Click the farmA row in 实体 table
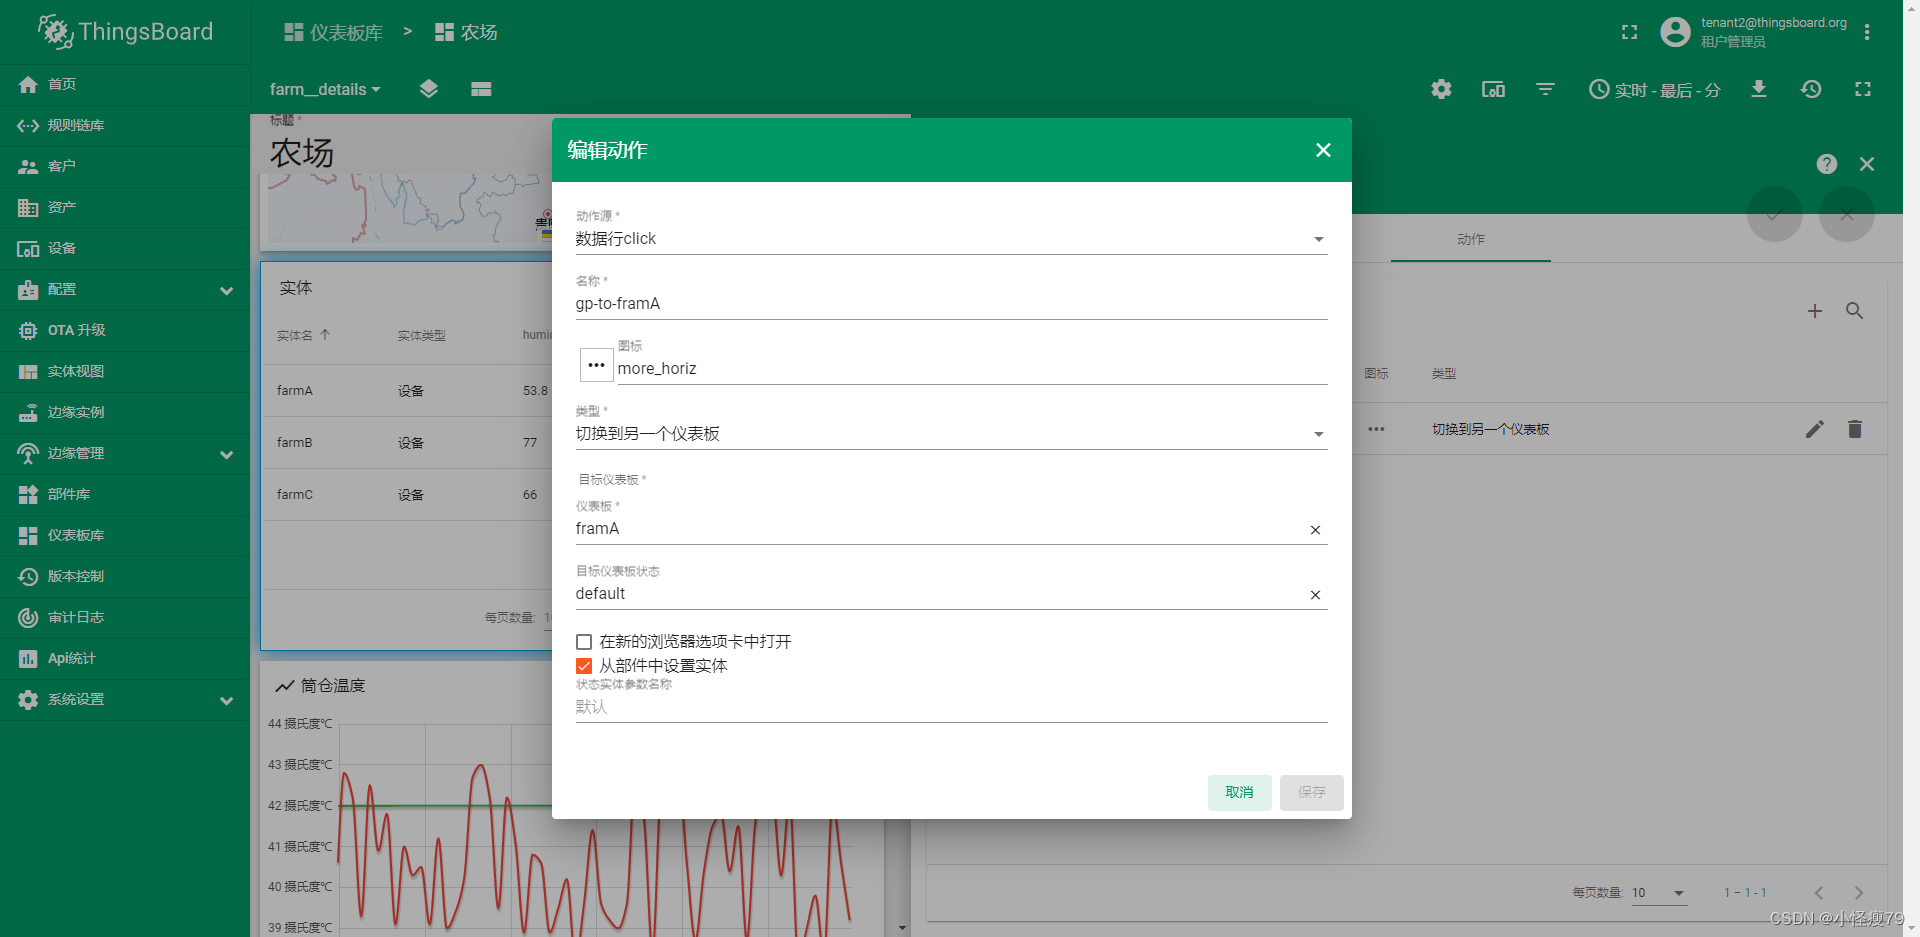This screenshot has width=1920, height=937. pyautogui.click(x=408, y=391)
